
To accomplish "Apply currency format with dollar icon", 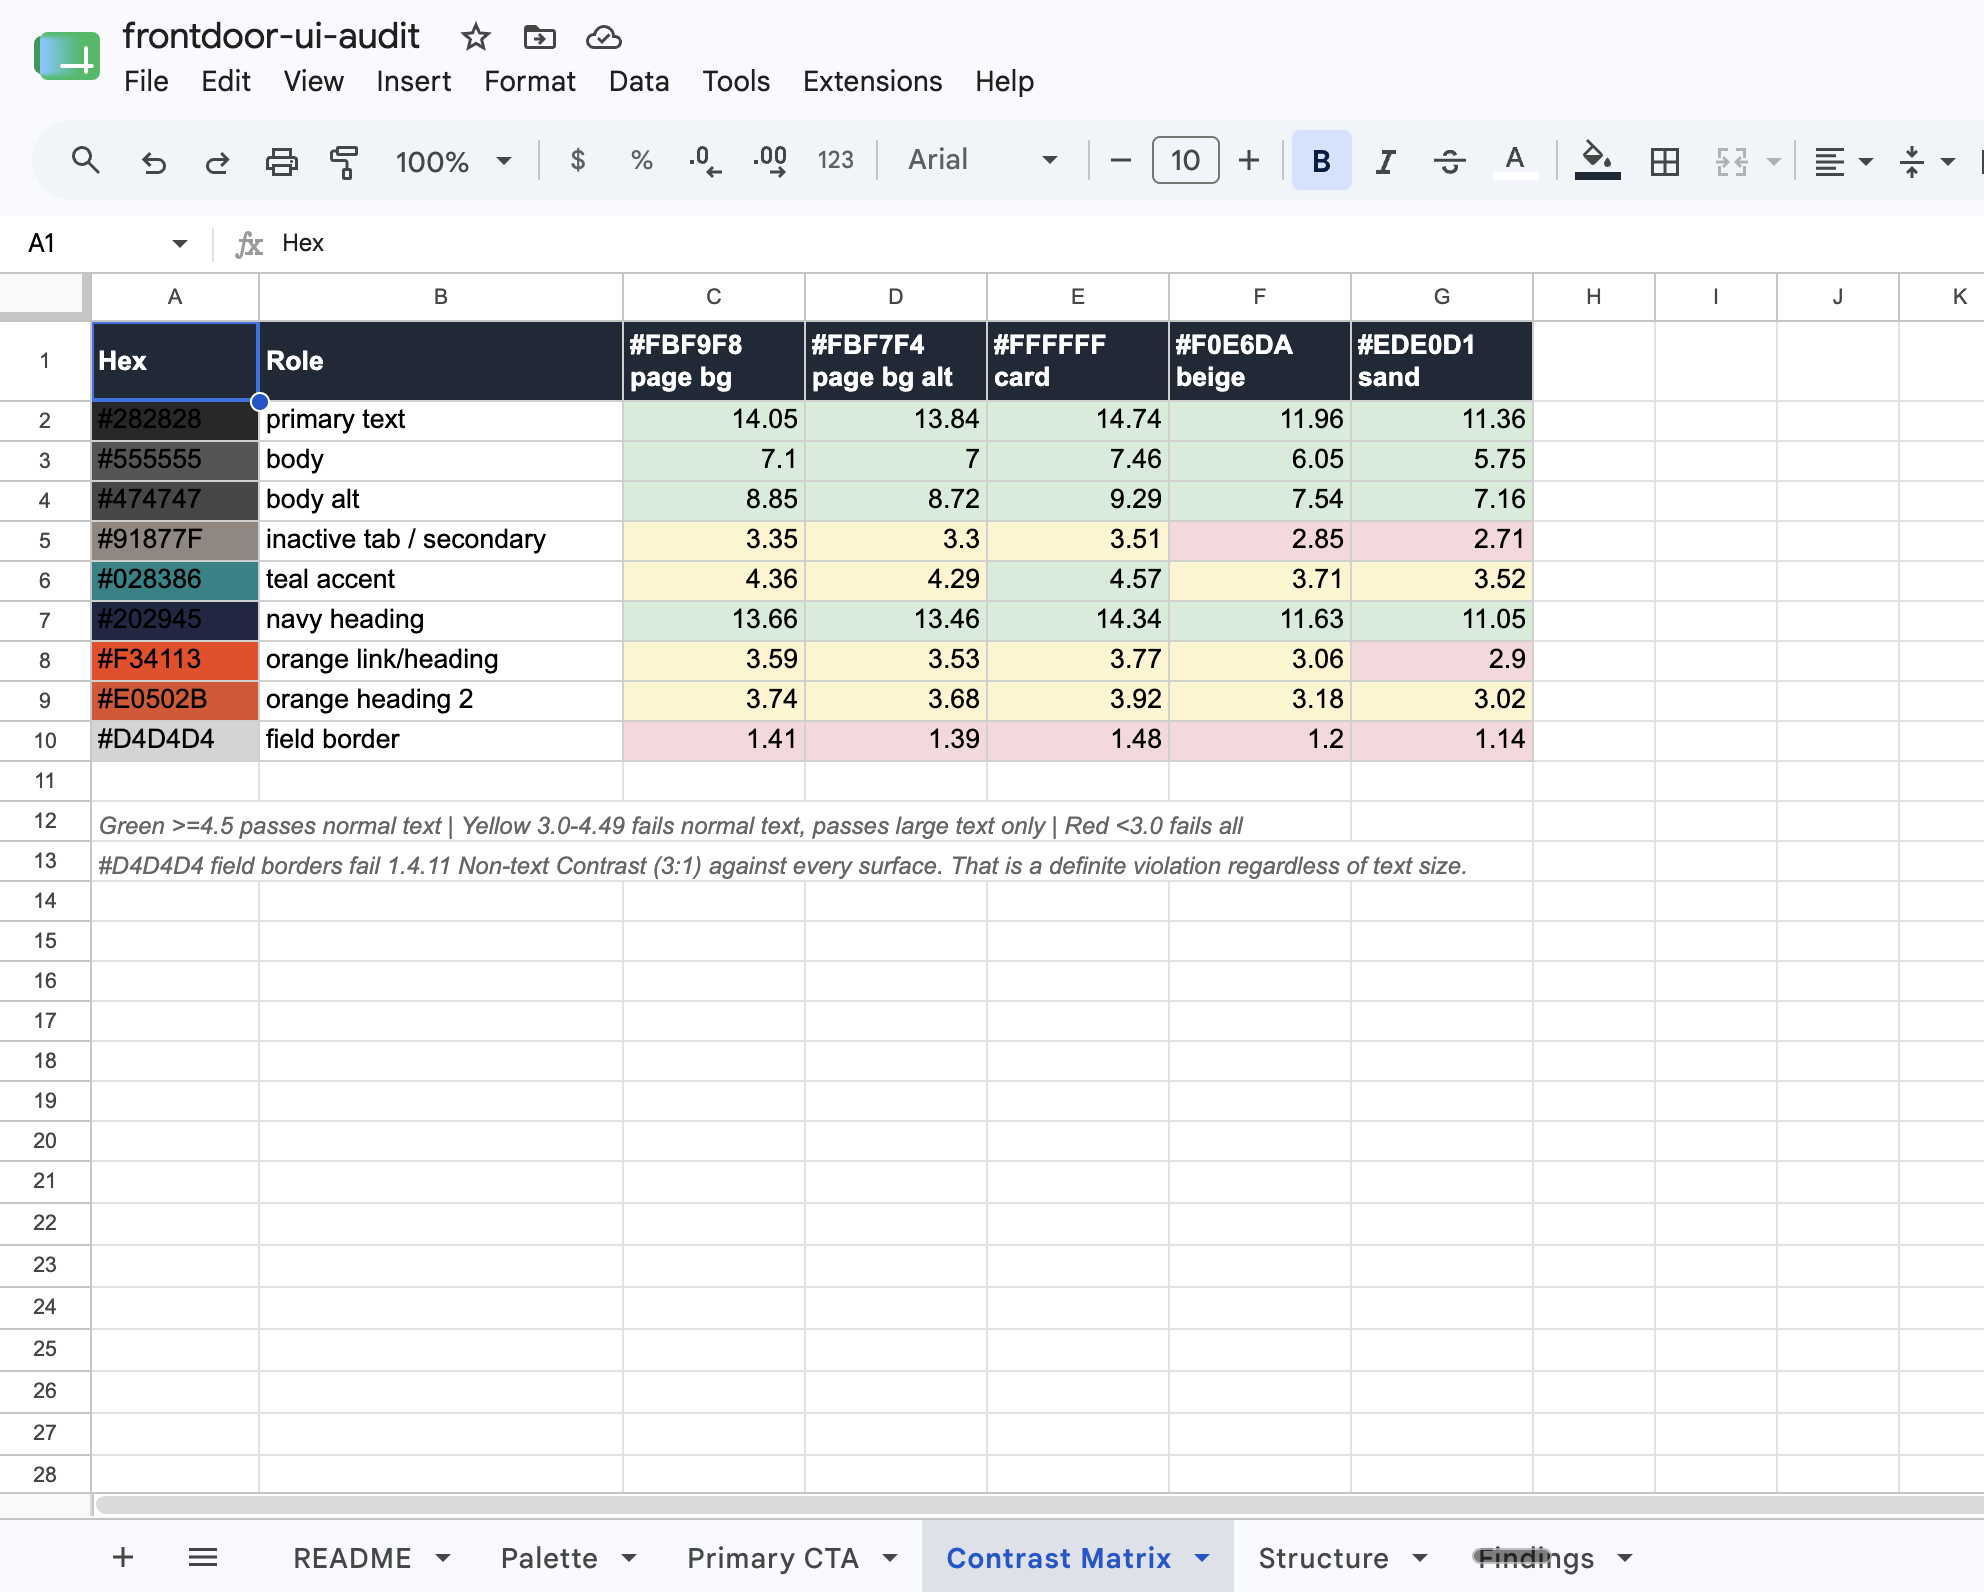I will [x=577, y=160].
